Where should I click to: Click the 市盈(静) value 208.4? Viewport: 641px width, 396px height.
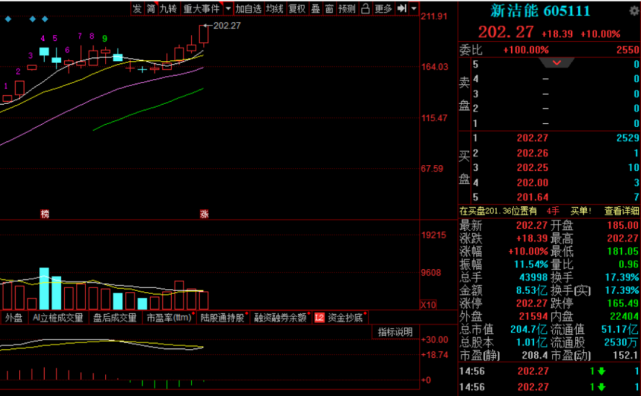click(x=534, y=355)
